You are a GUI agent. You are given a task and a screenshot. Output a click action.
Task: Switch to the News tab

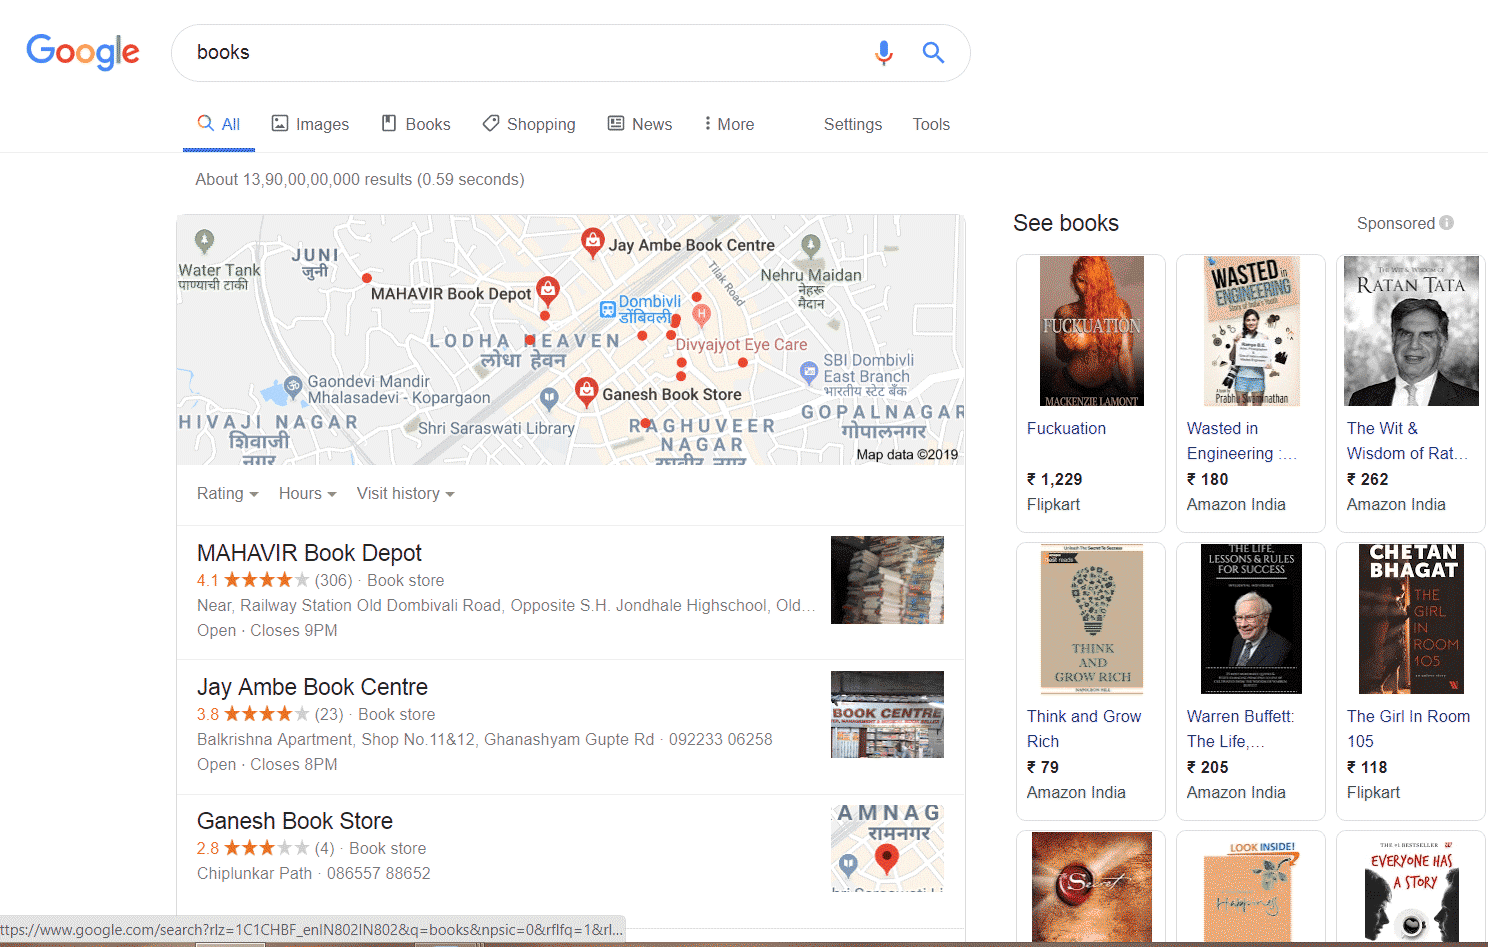(x=640, y=124)
